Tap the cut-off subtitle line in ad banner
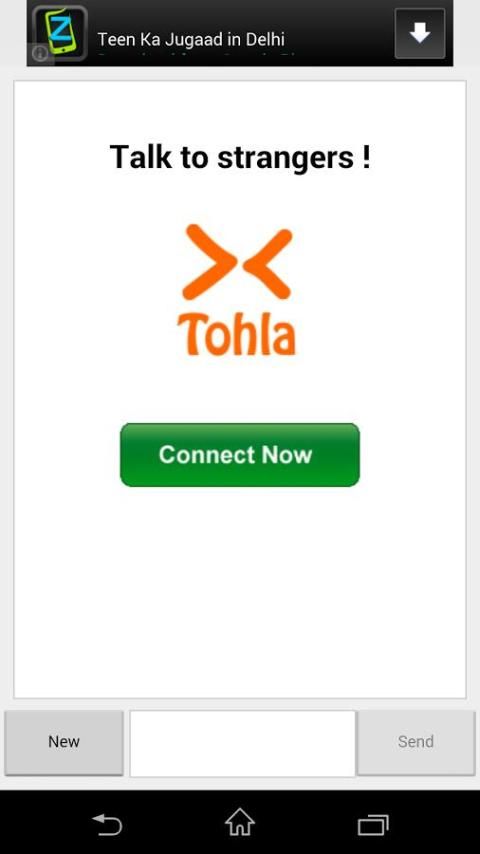 point(196,55)
